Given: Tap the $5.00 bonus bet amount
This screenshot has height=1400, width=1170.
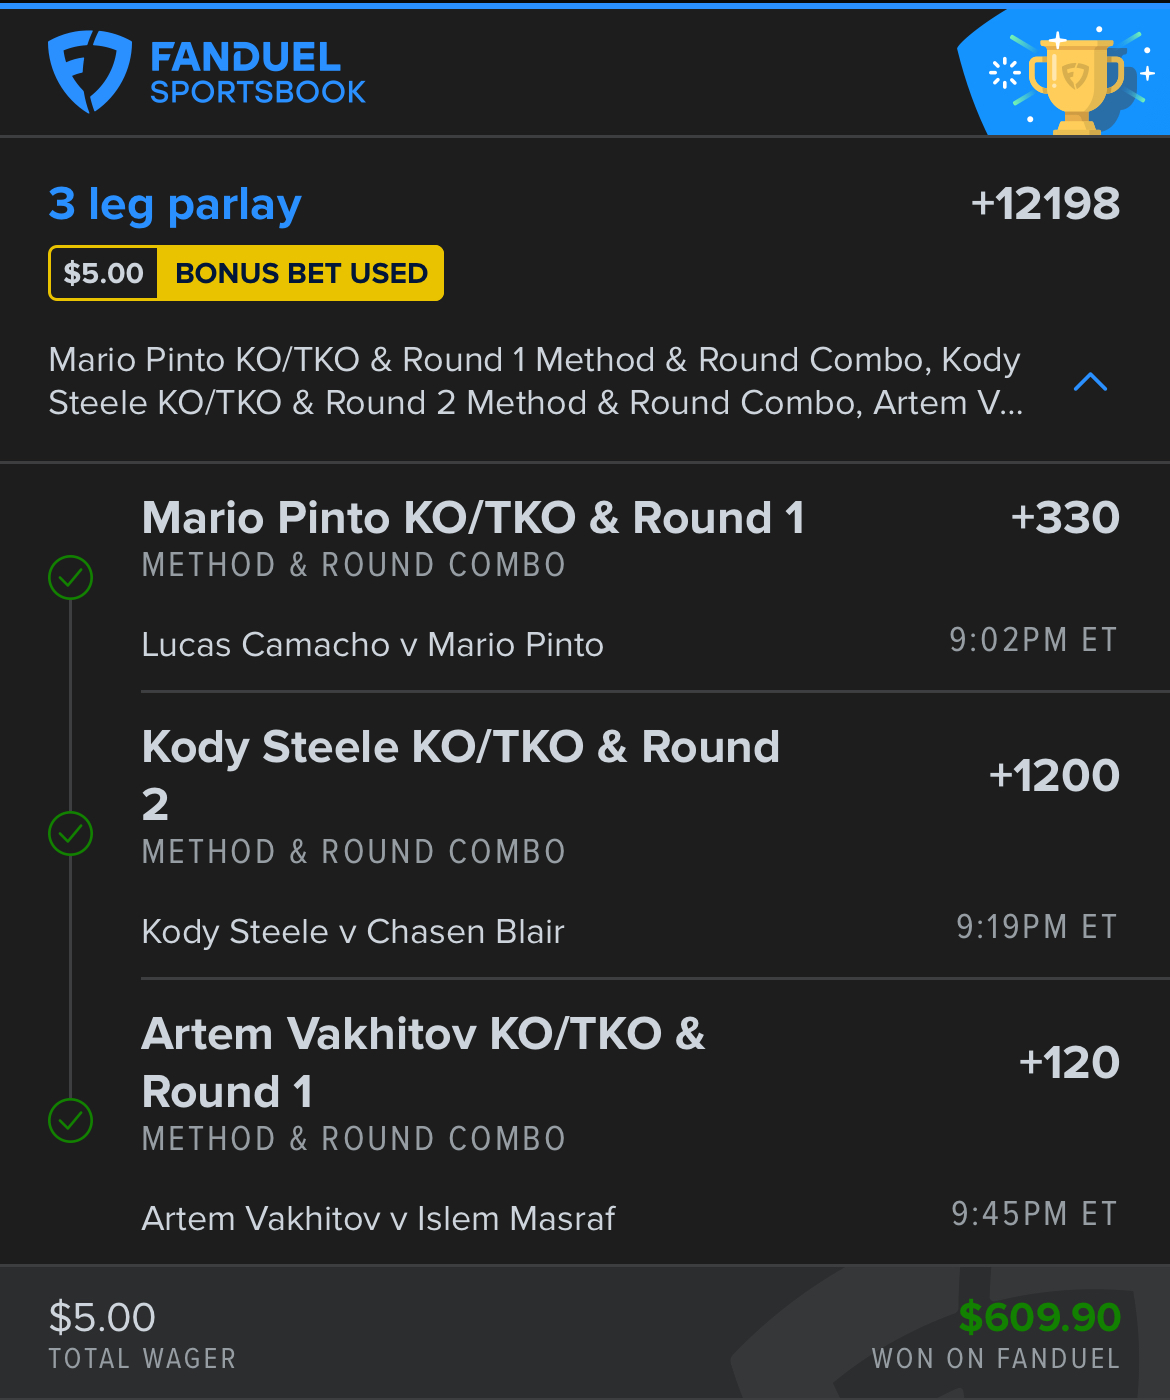Looking at the screenshot, I should click(103, 273).
